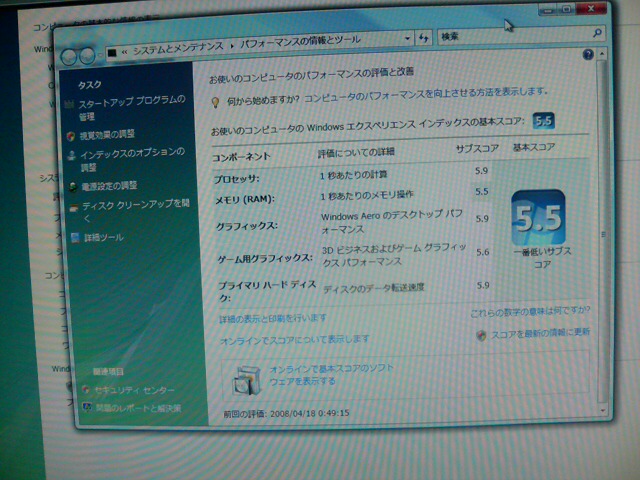This screenshot has width=640, height=480.
Task: Click the 検索 search input field
Action: 513,36
